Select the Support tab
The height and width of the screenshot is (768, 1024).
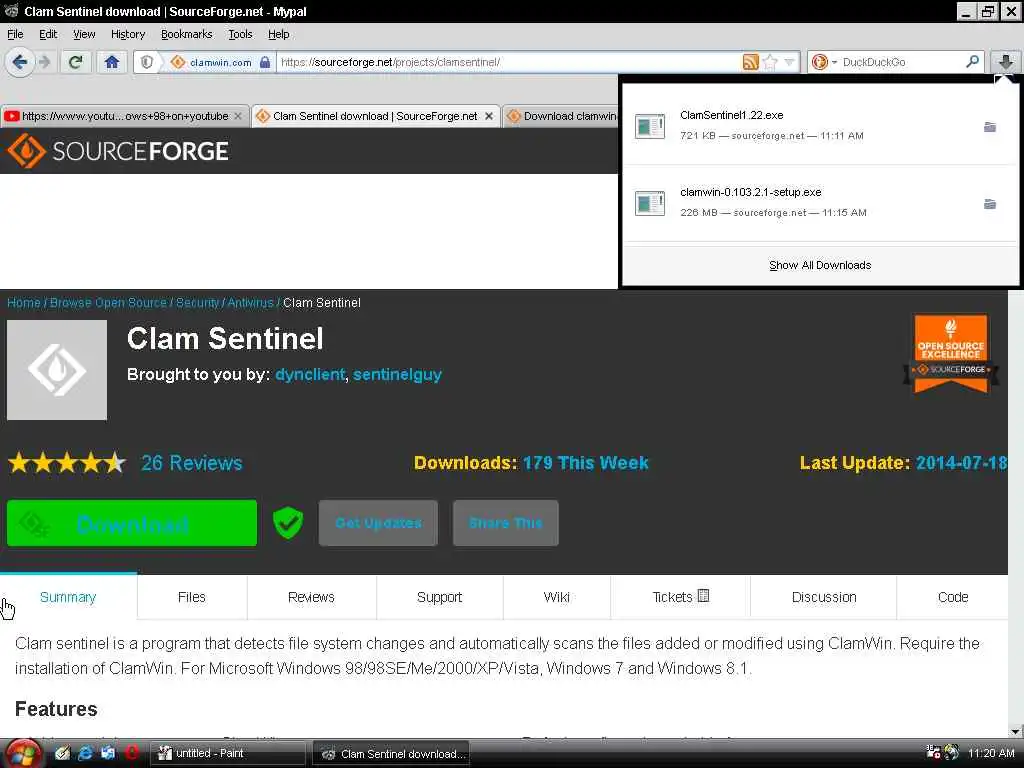coord(439,597)
